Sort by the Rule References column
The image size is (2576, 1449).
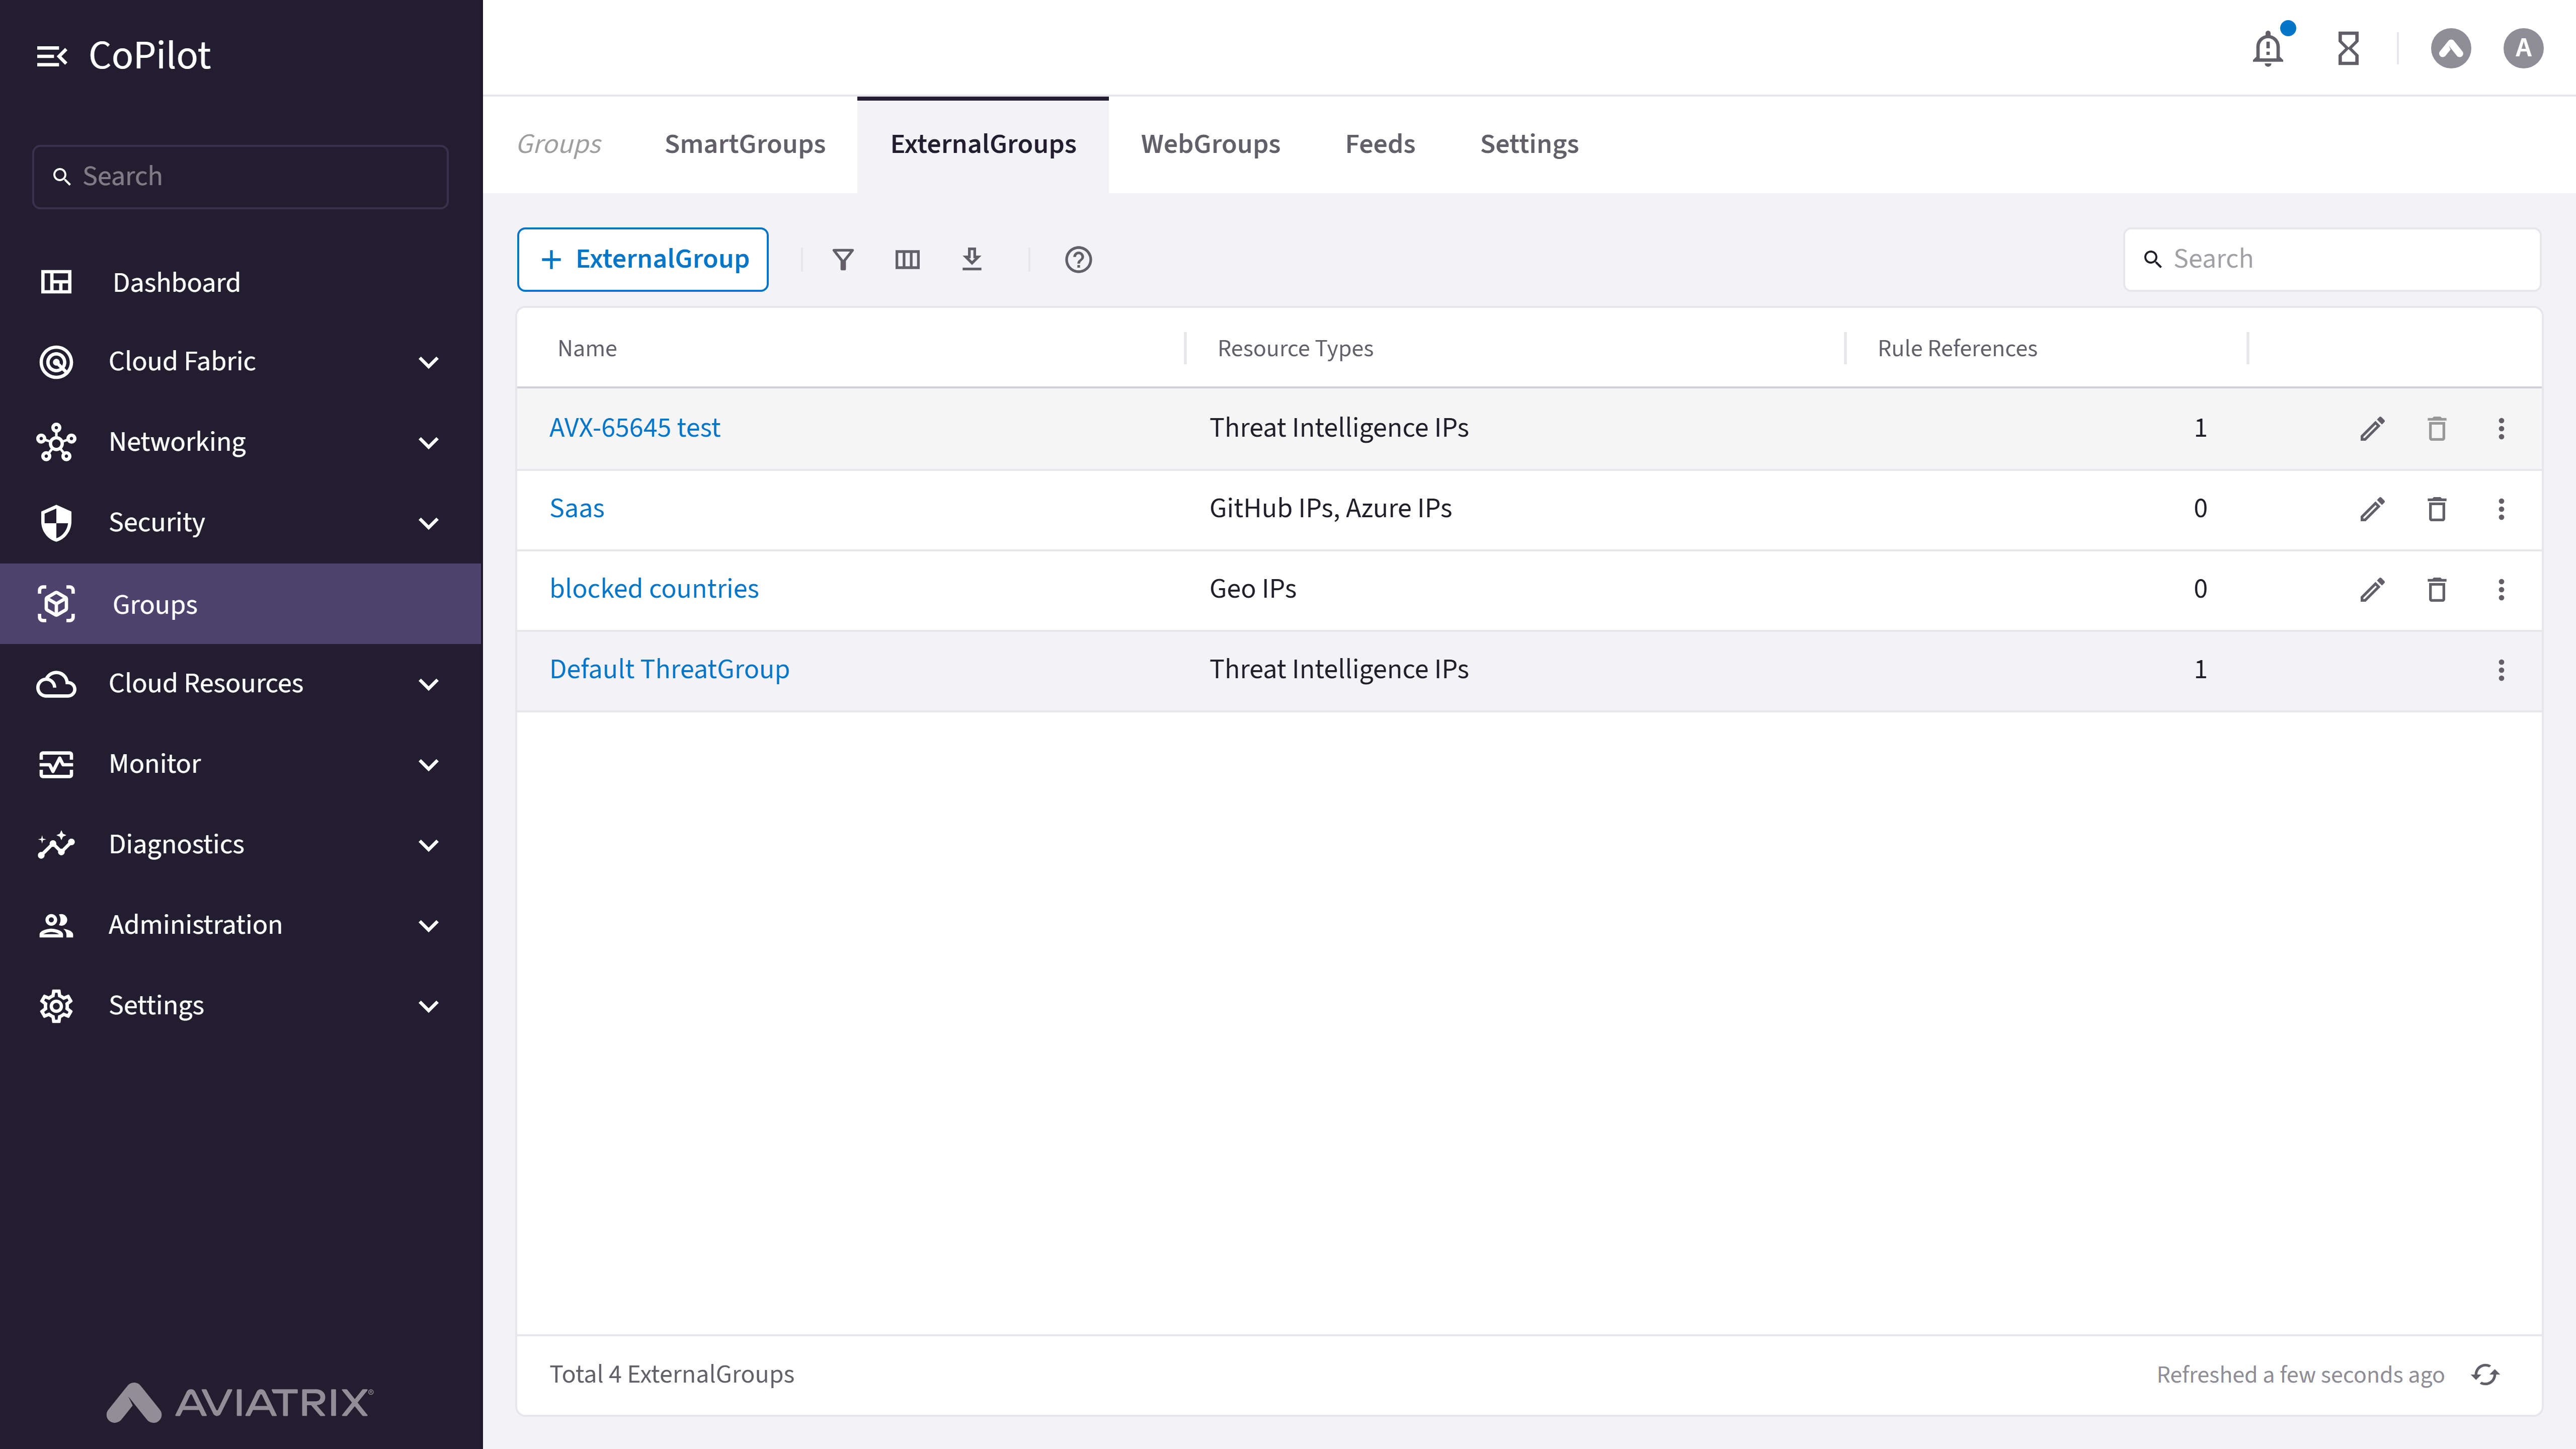1957,349
